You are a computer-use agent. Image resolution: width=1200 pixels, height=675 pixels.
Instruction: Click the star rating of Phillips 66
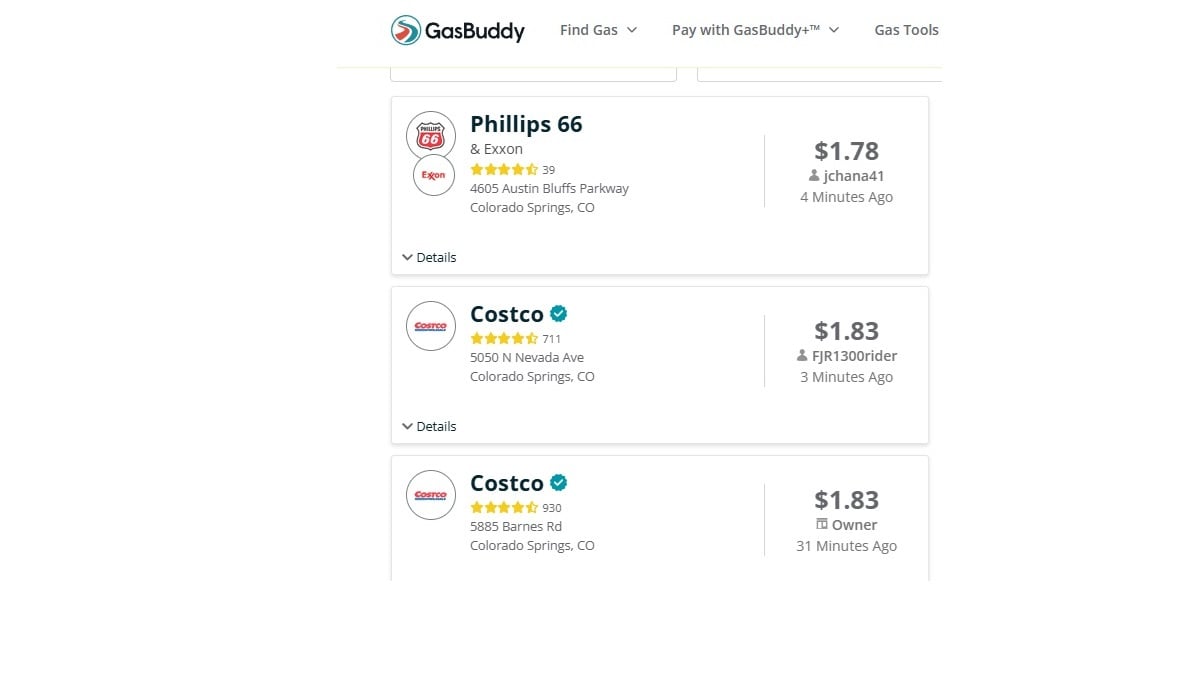504,170
